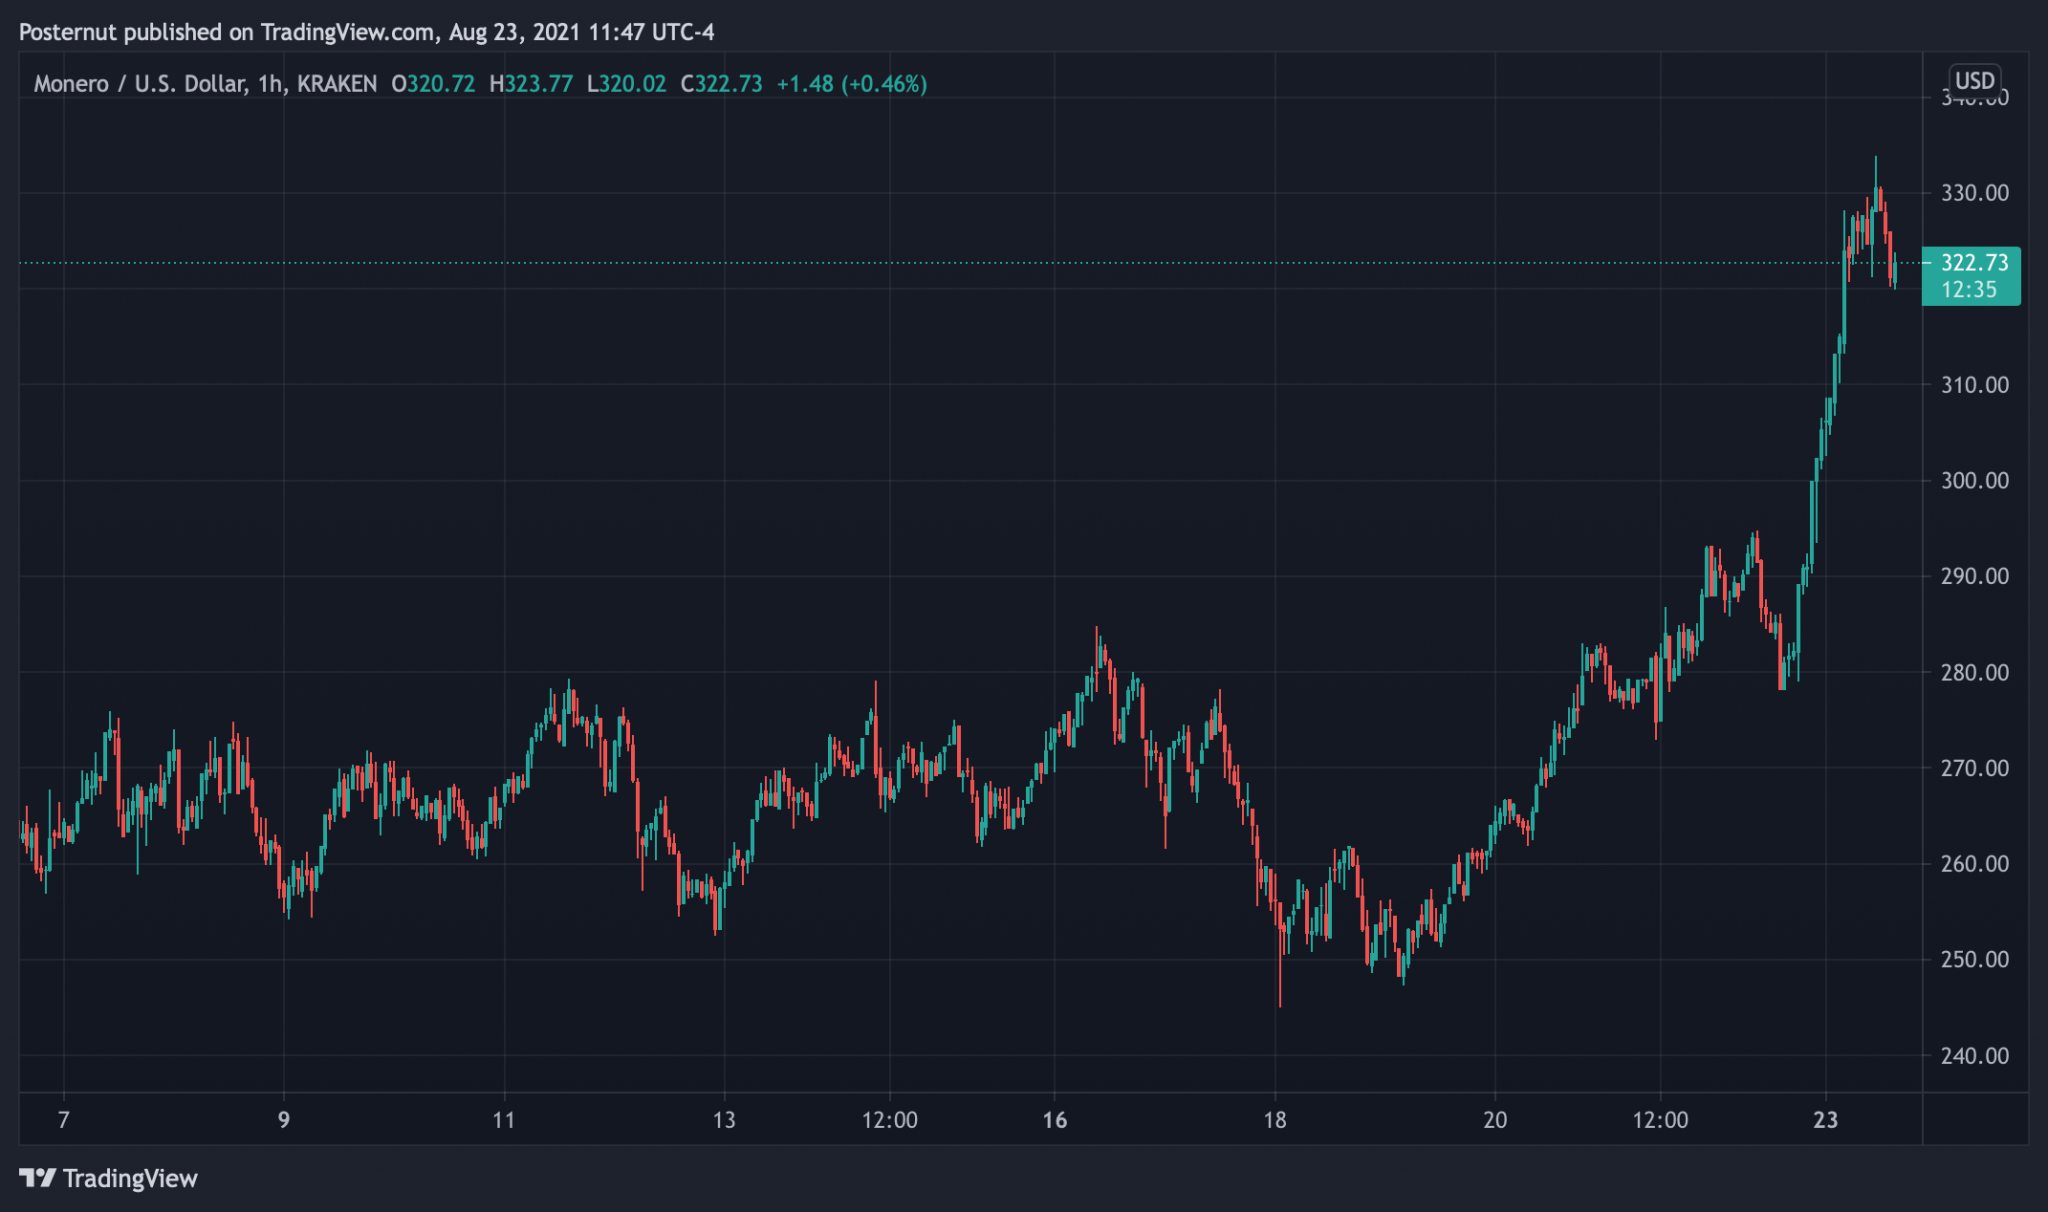
Task: Open the USD currency selector
Action: tap(1974, 81)
